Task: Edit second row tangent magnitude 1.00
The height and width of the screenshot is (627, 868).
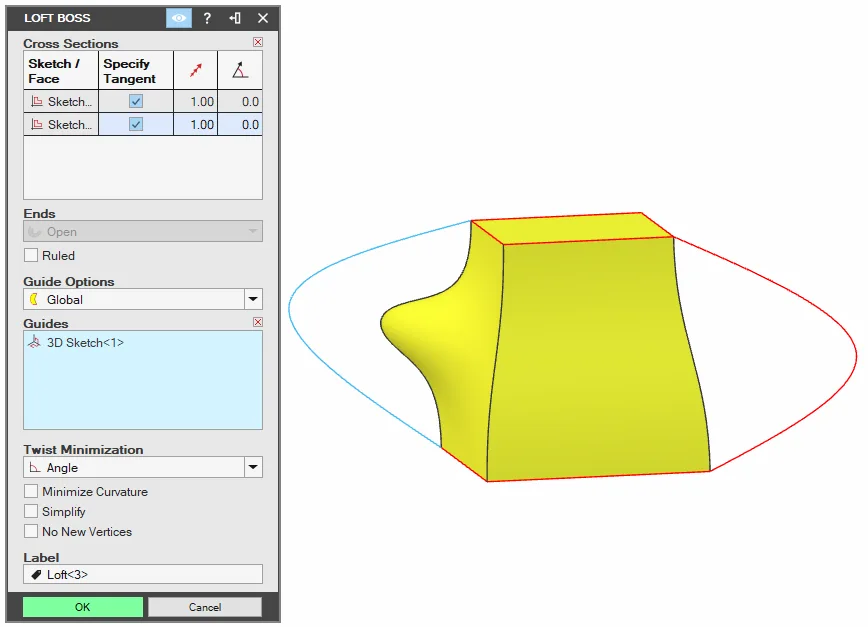Action: (196, 125)
